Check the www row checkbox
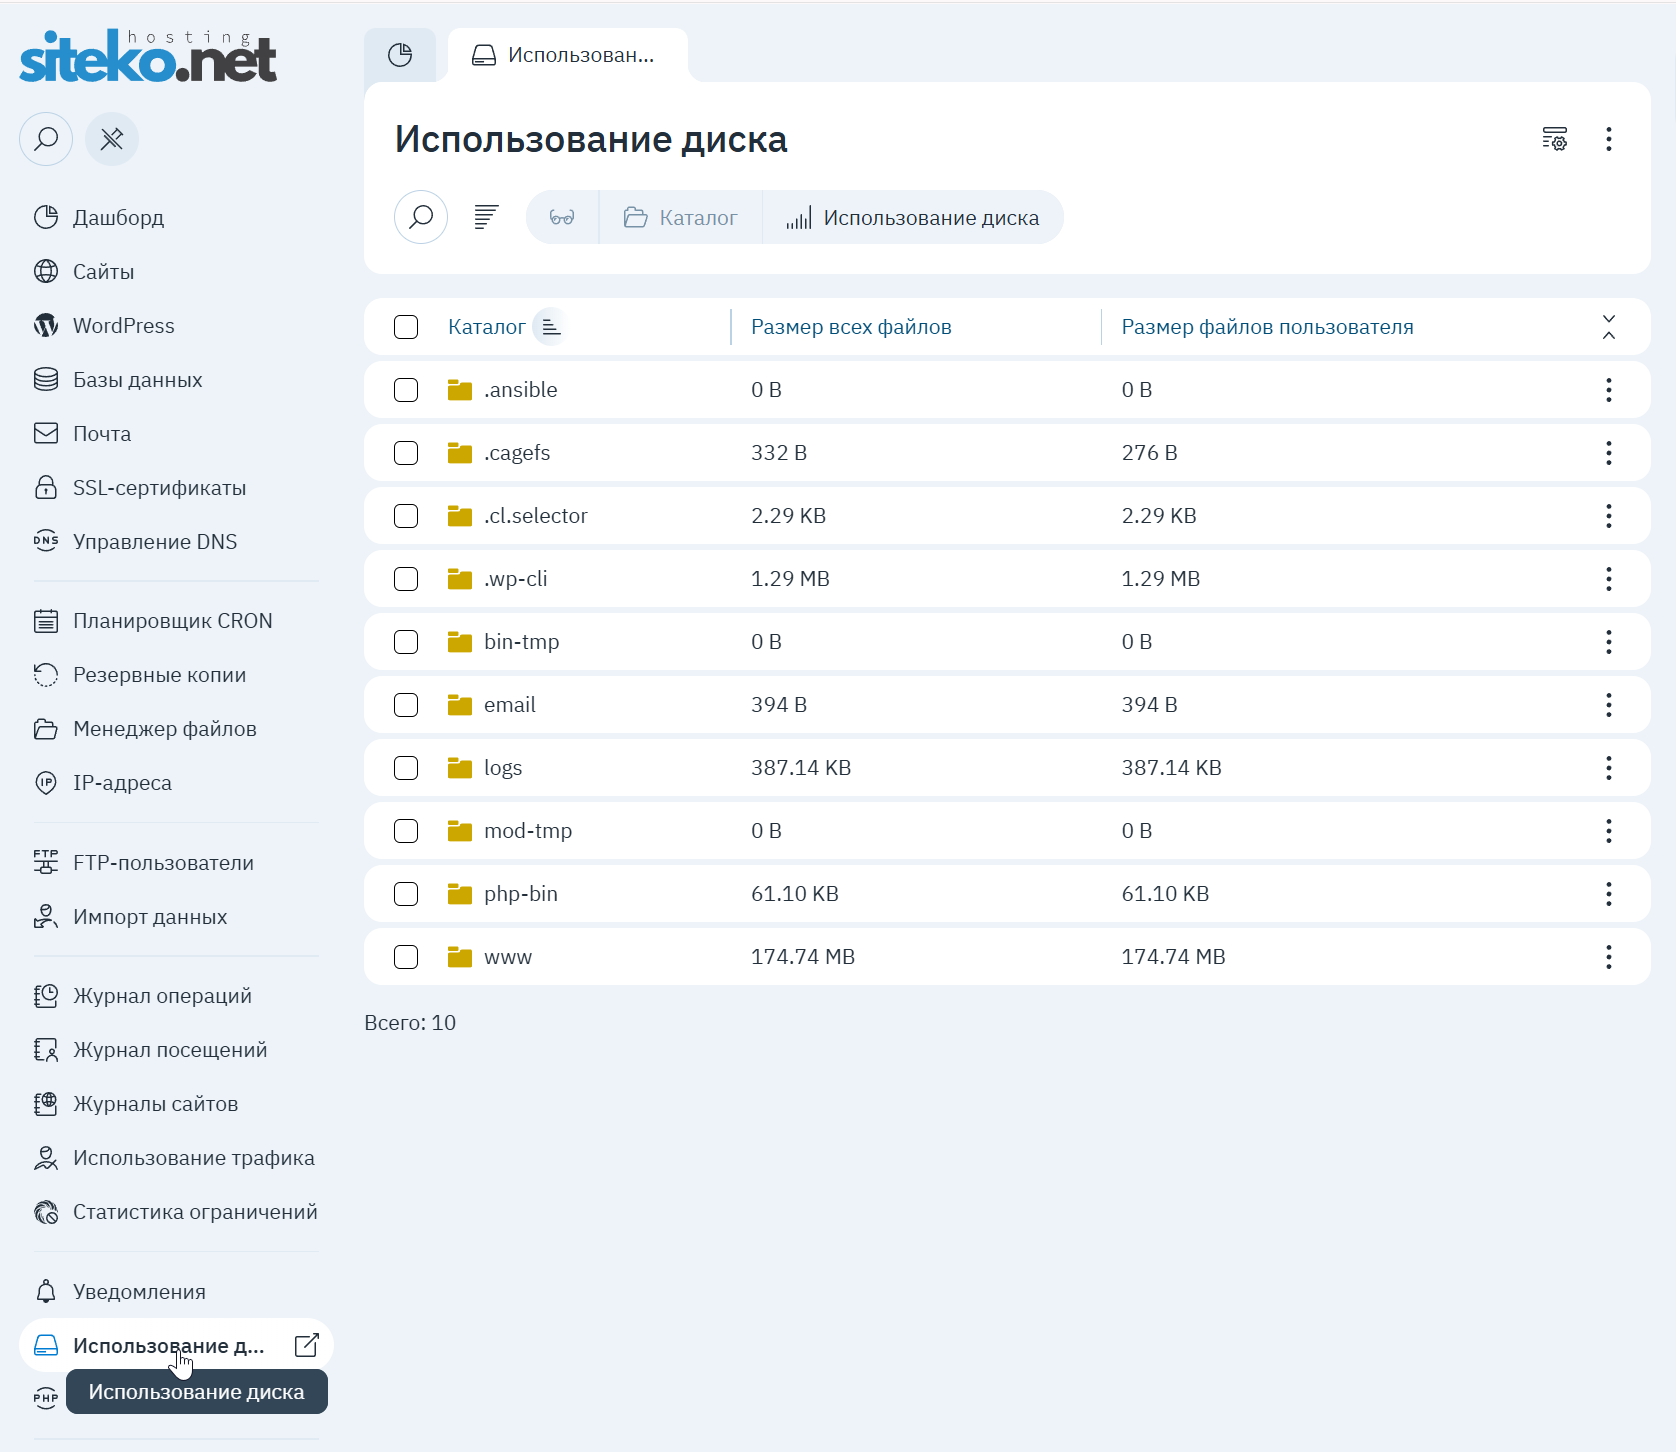Image resolution: width=1676 pixels, height=1452 pixels. click(406, 957)
